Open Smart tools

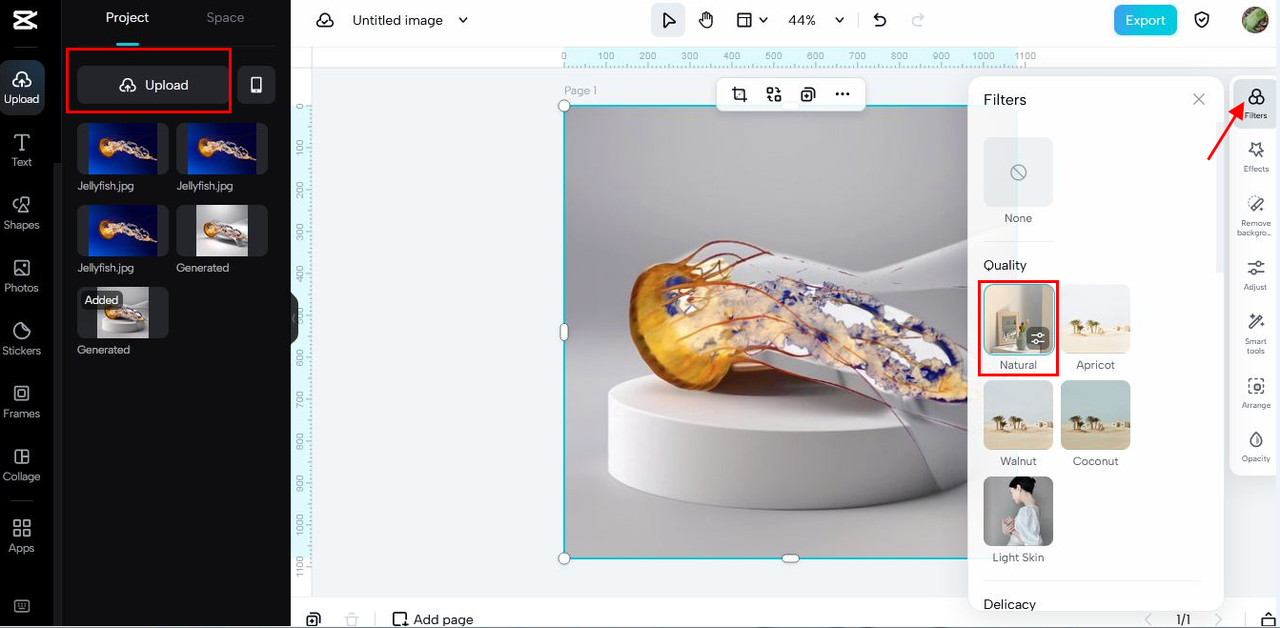tap(1256, 333)
